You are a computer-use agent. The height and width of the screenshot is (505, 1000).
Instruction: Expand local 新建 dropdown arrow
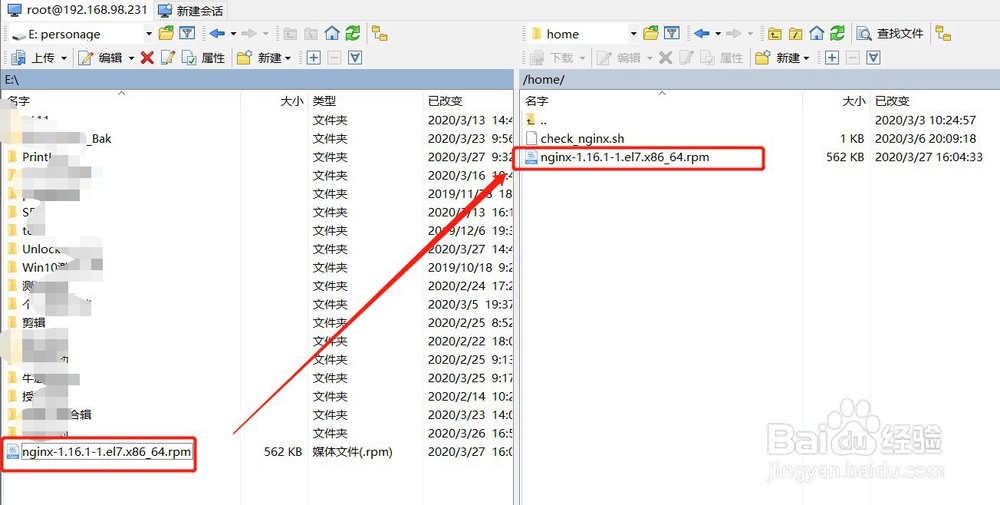pyautogui.click(x=288, y=58)
